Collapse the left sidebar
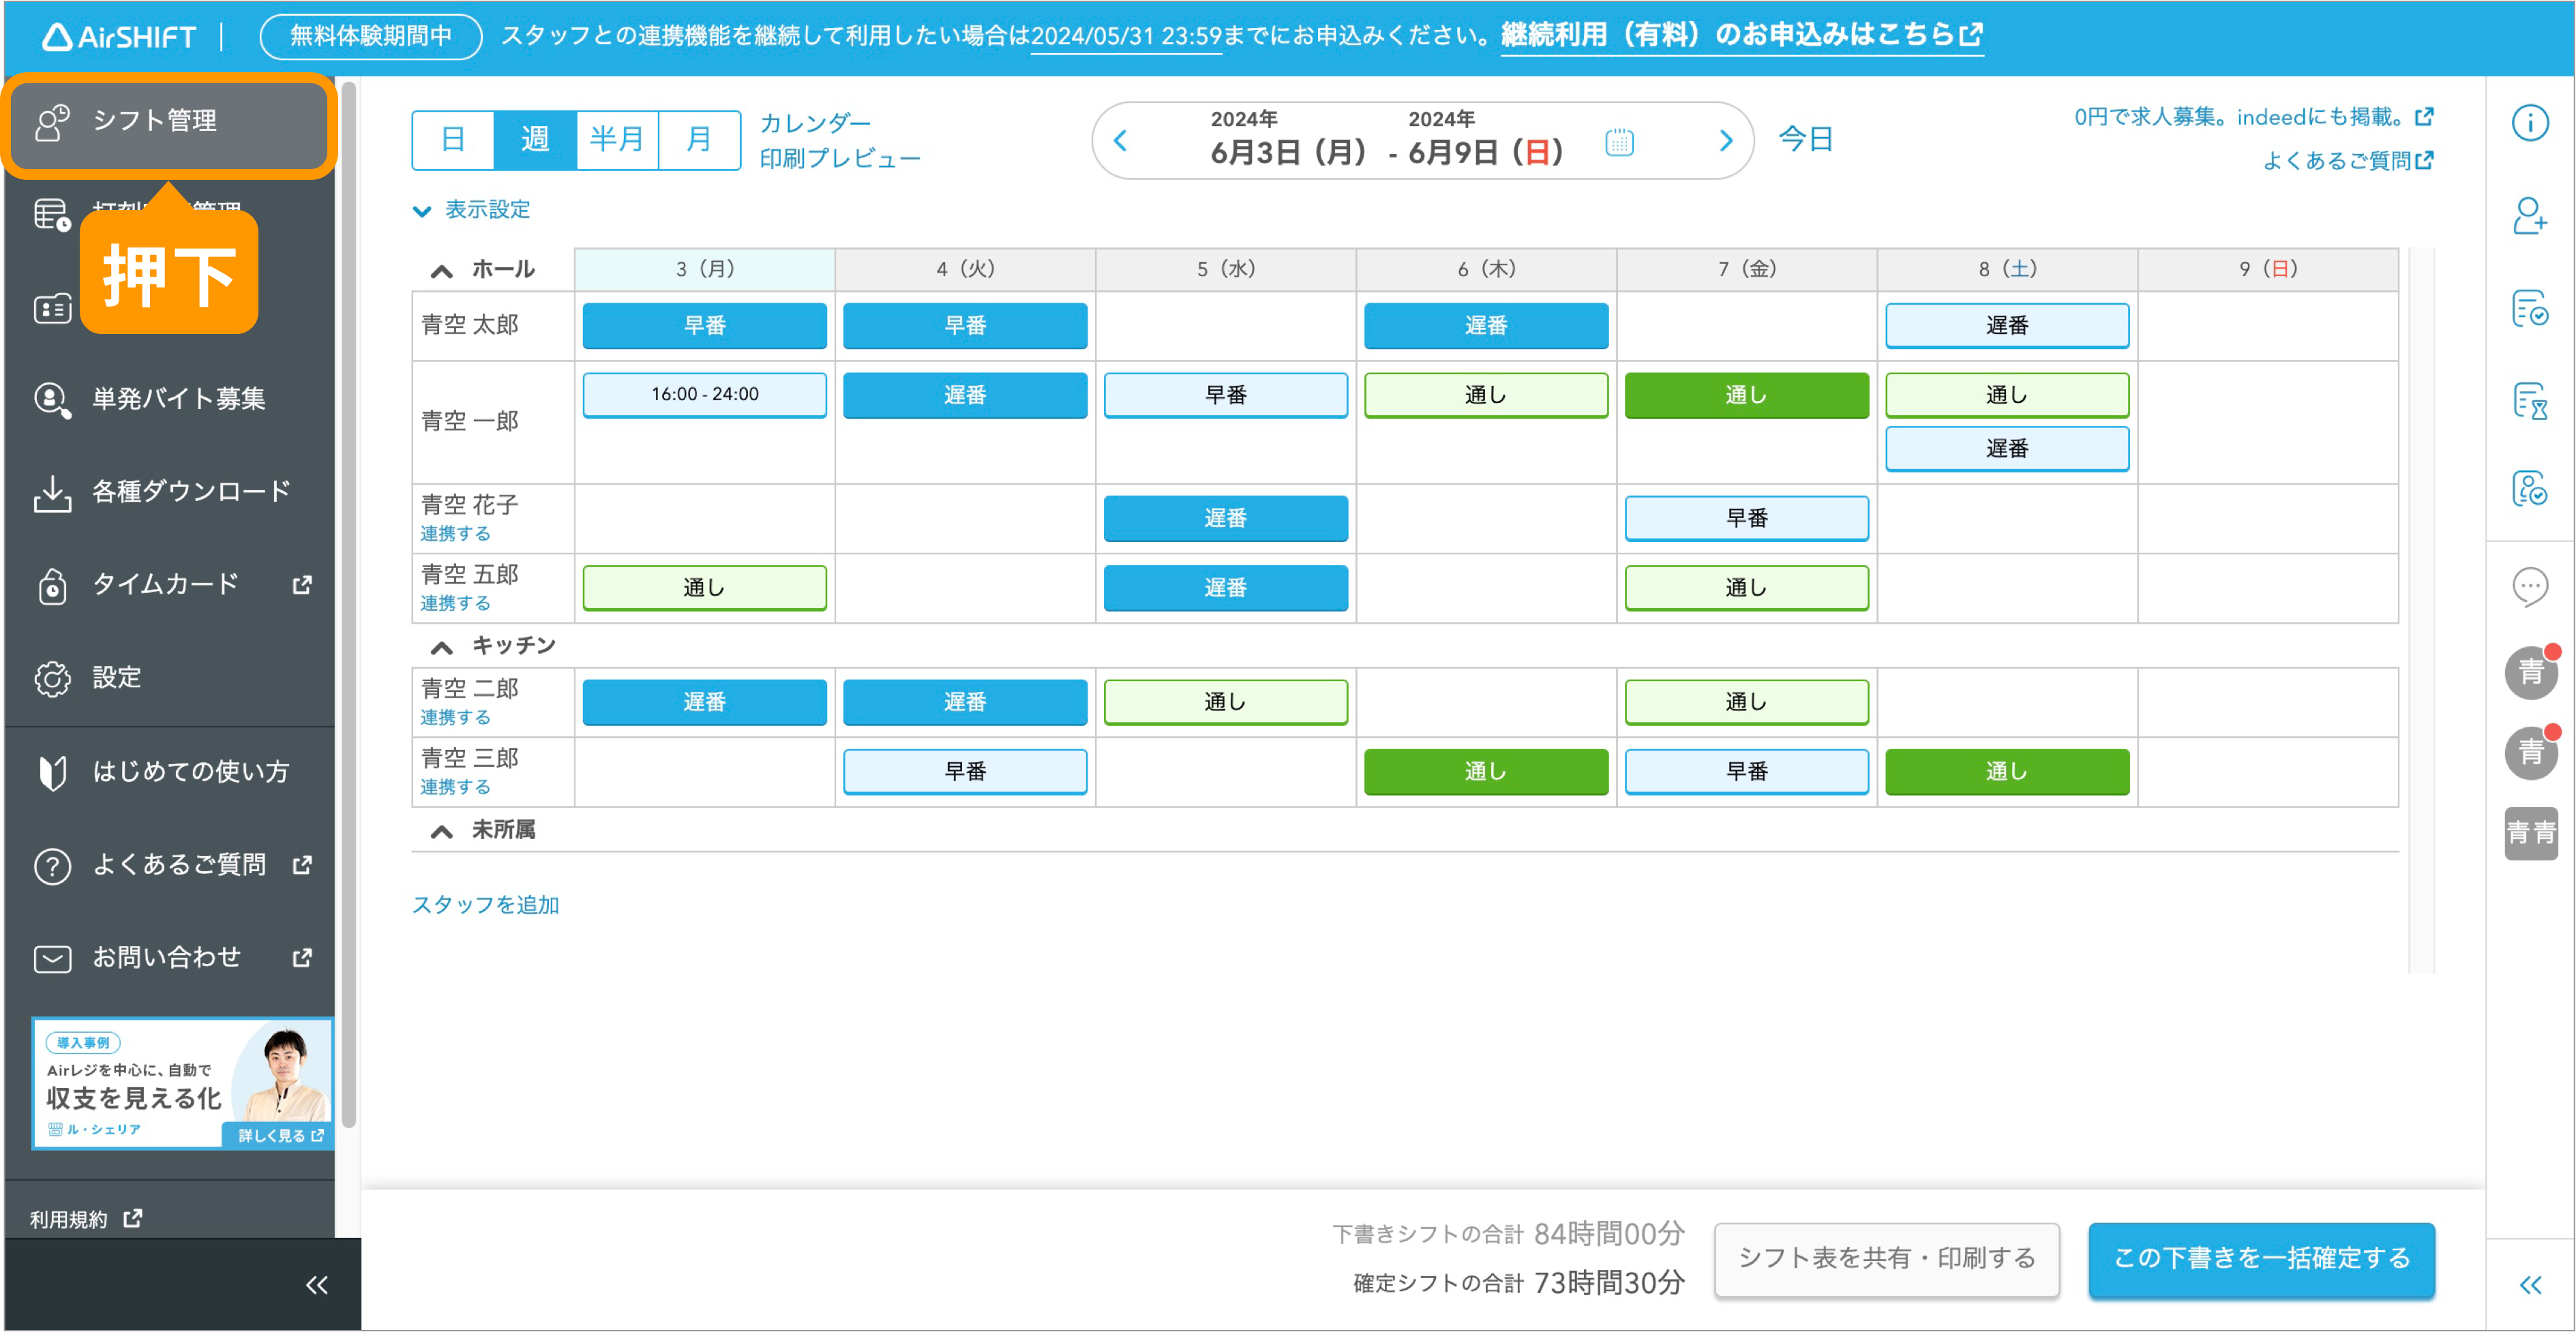This screenshot has width=2576, height=1332. click(316, 1285)
